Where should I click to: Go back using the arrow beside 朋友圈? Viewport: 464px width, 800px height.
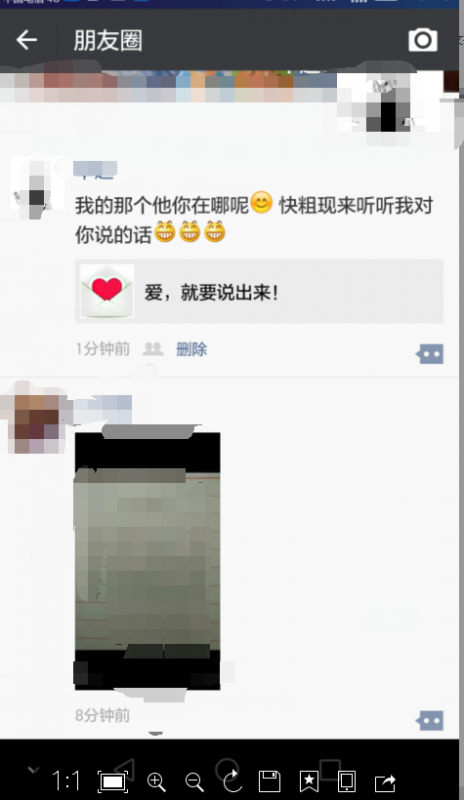(26, 40)
